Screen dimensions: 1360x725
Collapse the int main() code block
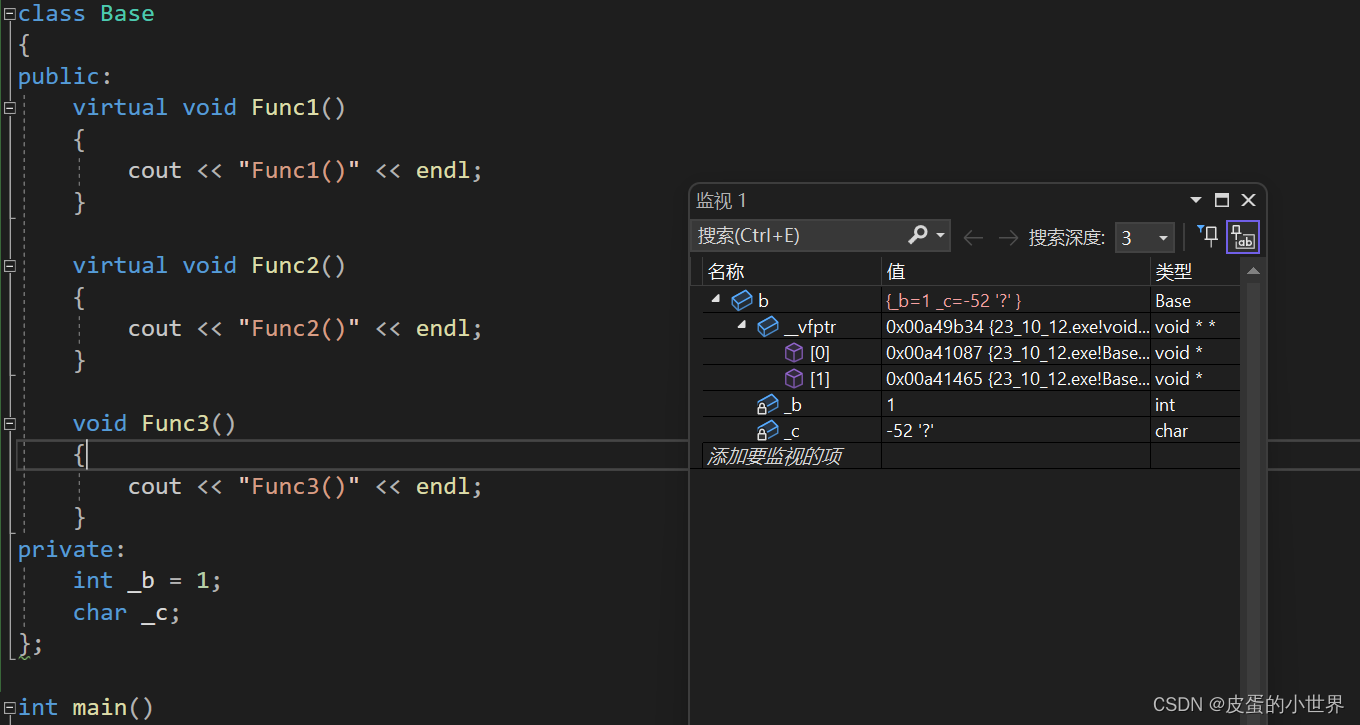click(x=9, y=708)
